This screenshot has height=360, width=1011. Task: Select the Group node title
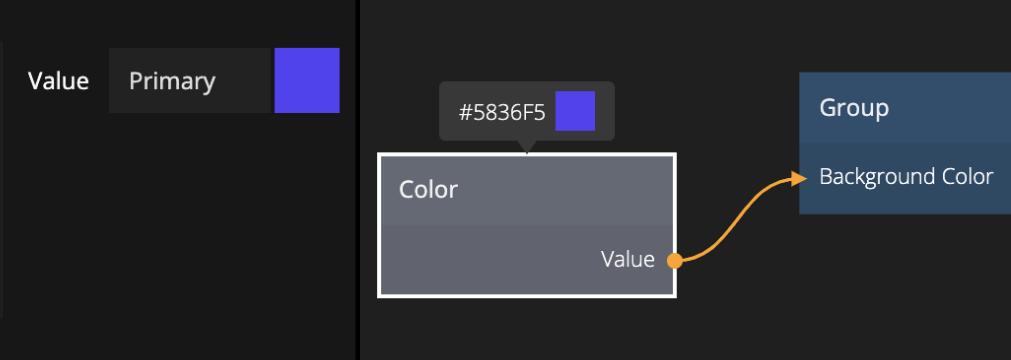pyautogui.click(x=854, y=108)
